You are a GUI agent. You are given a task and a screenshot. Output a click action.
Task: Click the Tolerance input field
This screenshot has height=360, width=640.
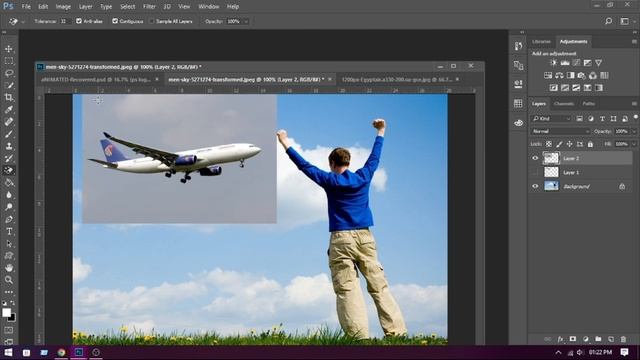(x=64, y=21)
